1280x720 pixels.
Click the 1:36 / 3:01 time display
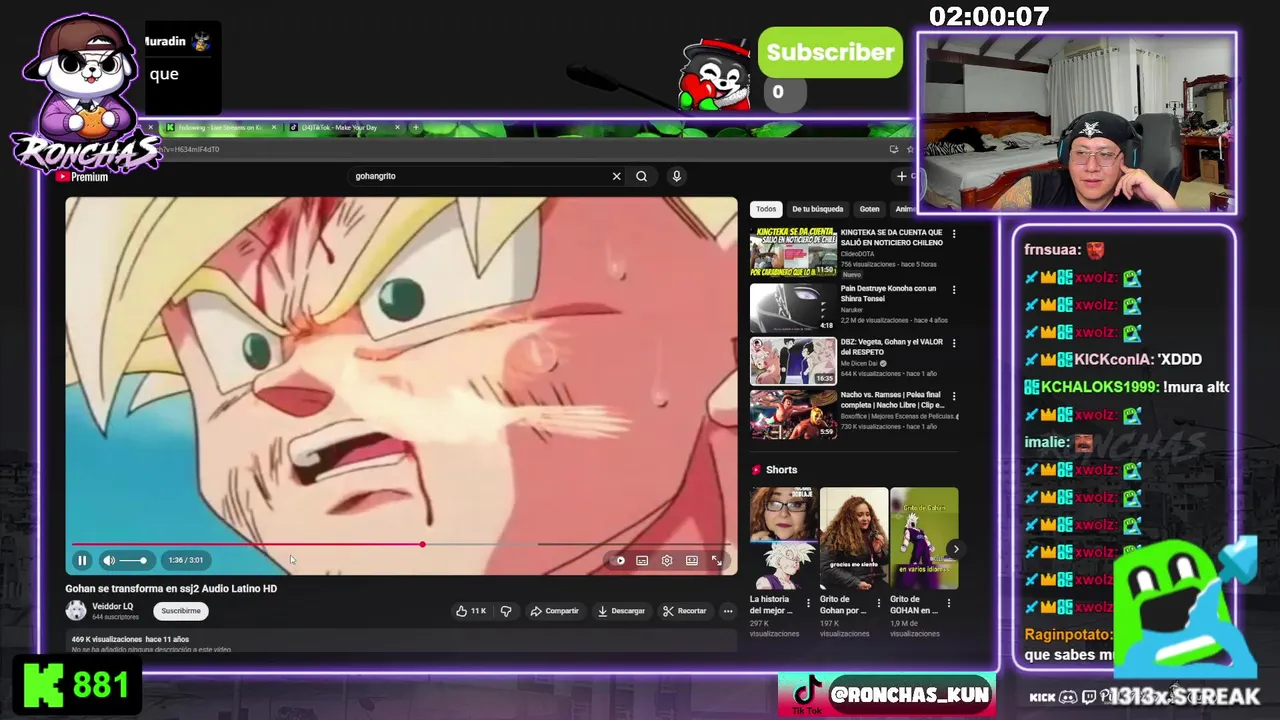point(186,560)
